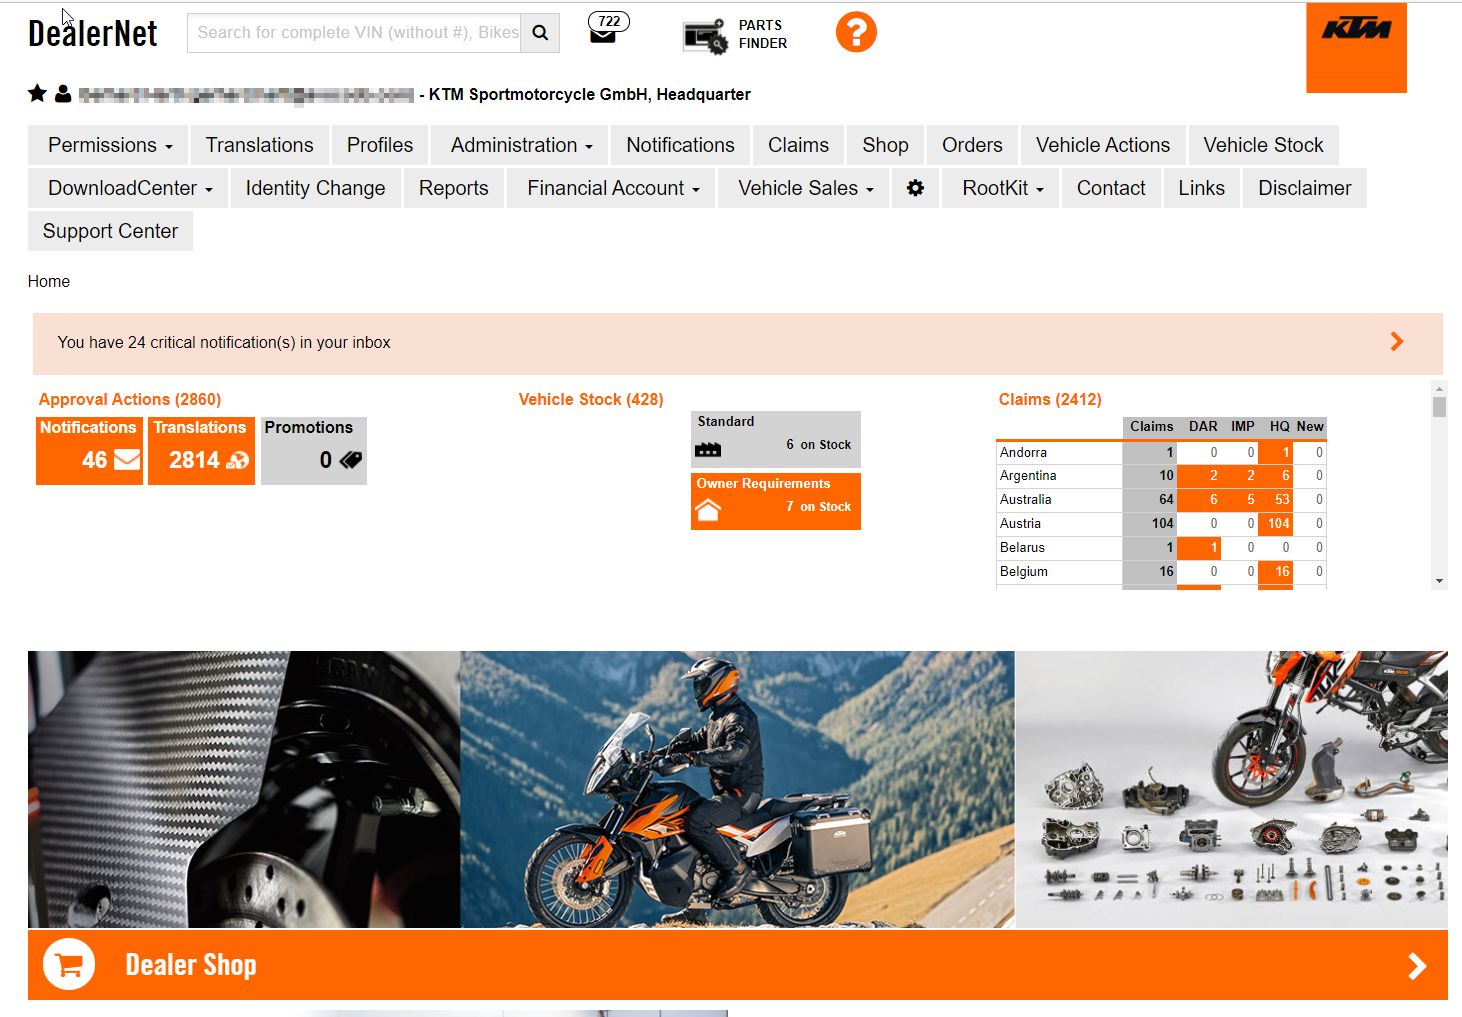Open the Profiles menu item

[380, 145]
